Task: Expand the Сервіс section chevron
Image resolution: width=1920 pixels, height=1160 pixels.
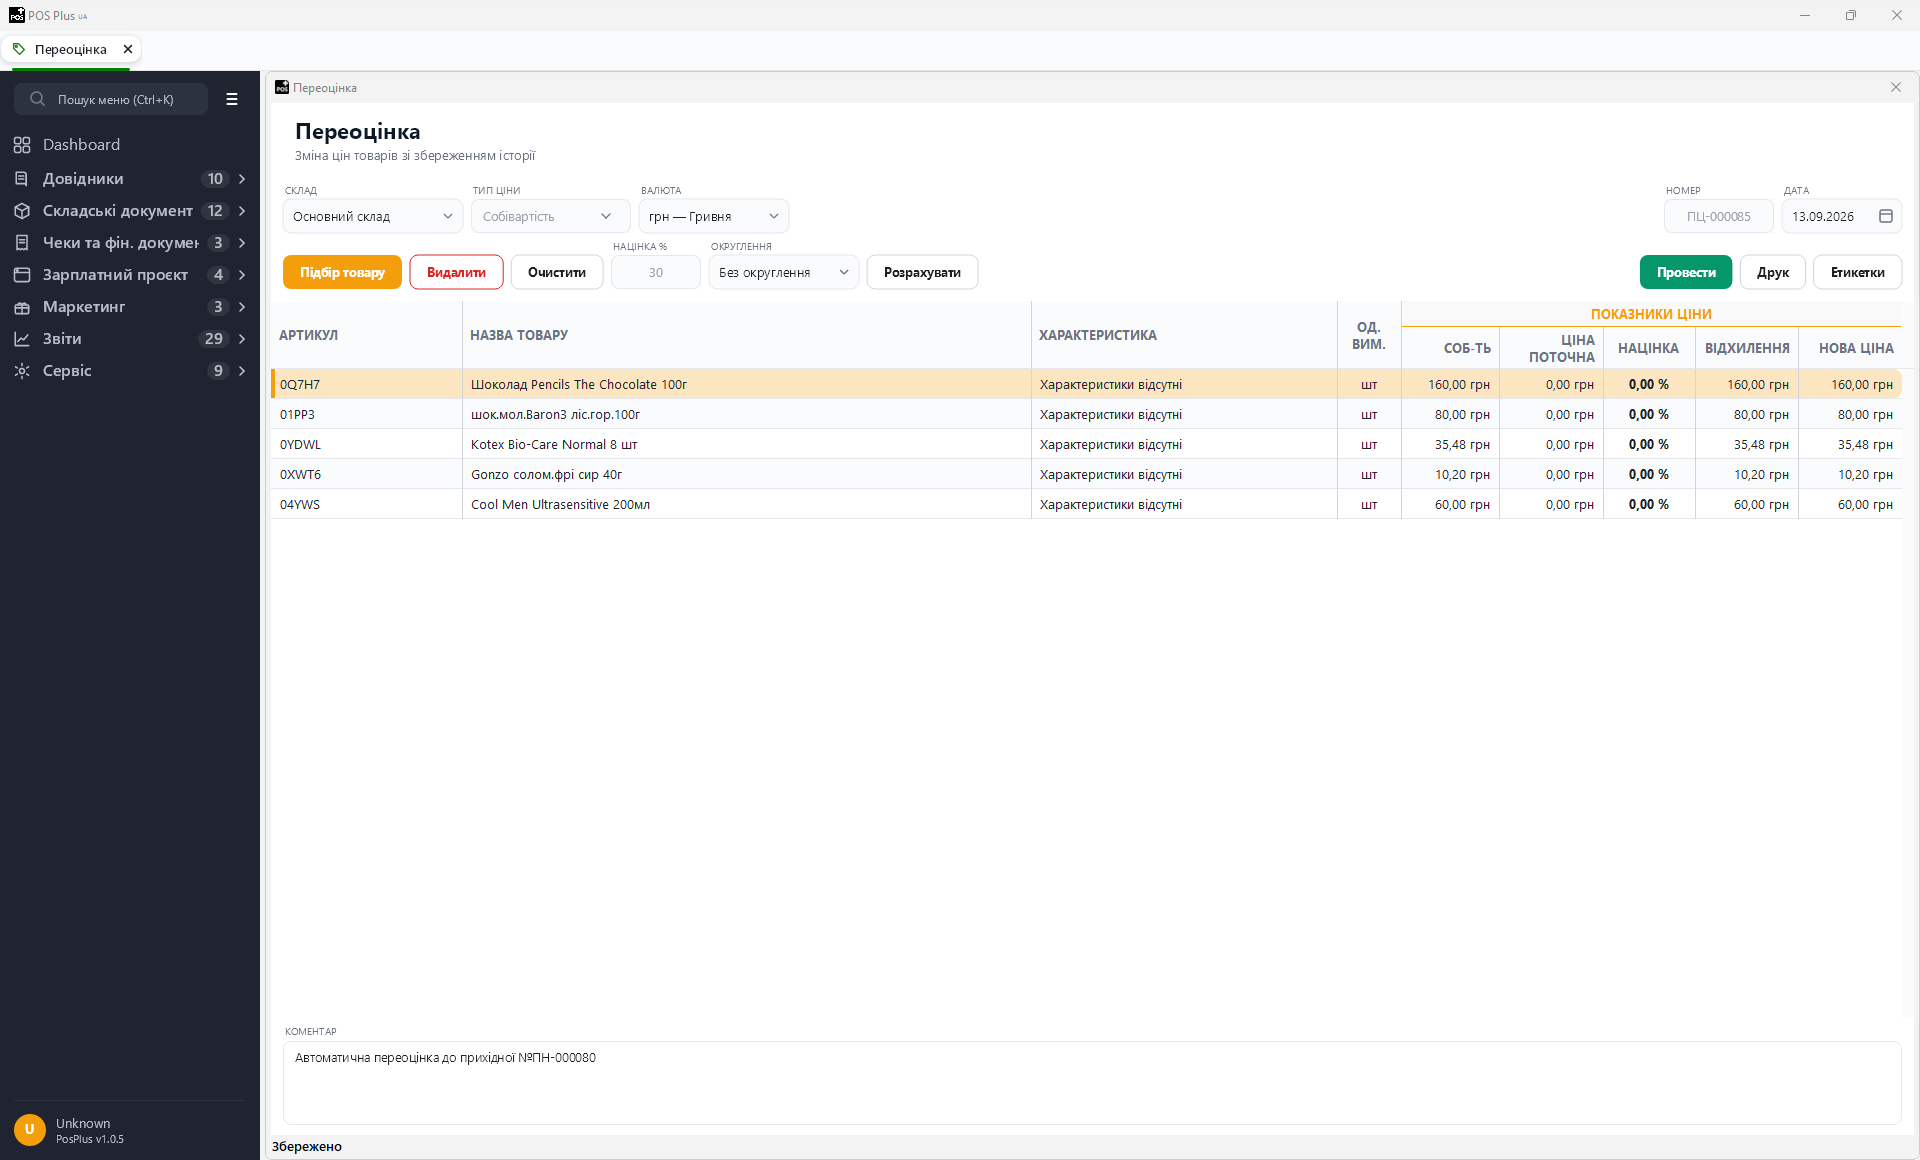Action: click(x=242, y=371)
